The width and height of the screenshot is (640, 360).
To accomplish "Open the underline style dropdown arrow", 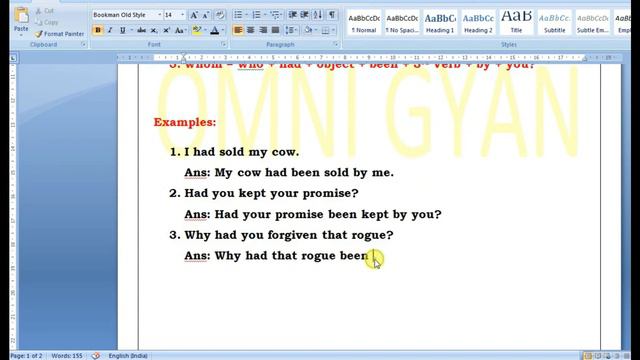I will pyautogui.click(x=131, y=30).
